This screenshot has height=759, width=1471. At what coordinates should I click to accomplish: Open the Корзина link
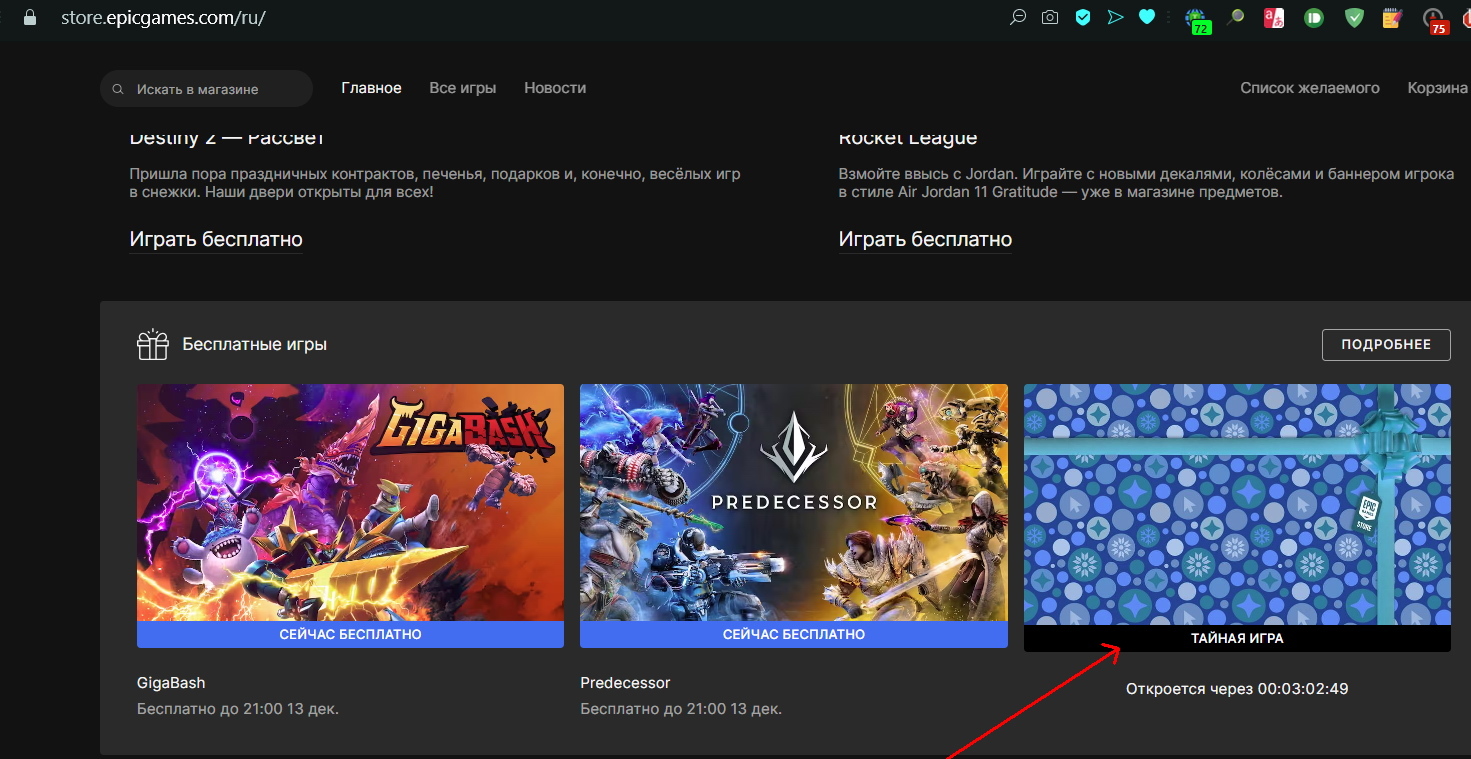[x=1438, y=88]
